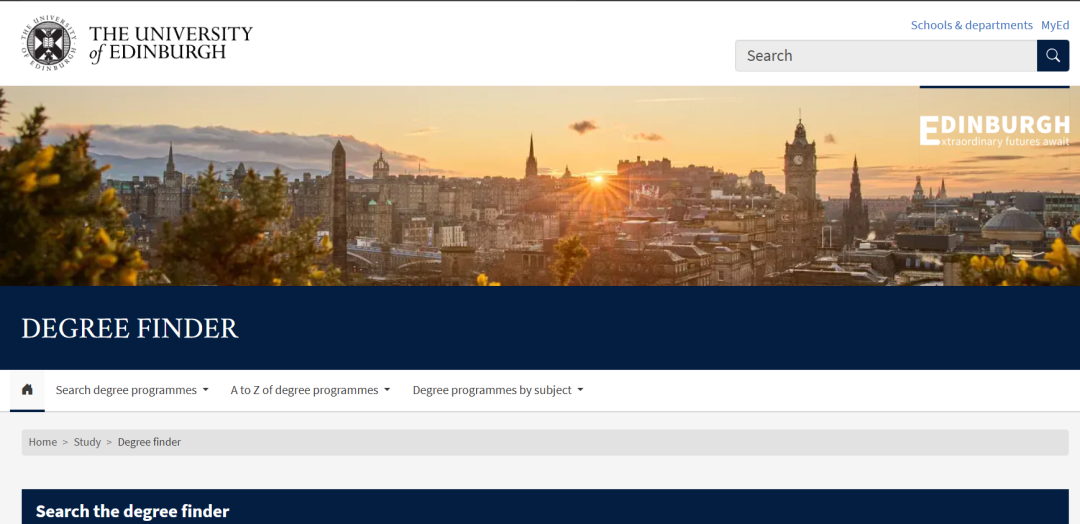This screenshot has width=1080, height=524.
Task: Go to Home in the breadcrumb
Action: coord(43,442)
